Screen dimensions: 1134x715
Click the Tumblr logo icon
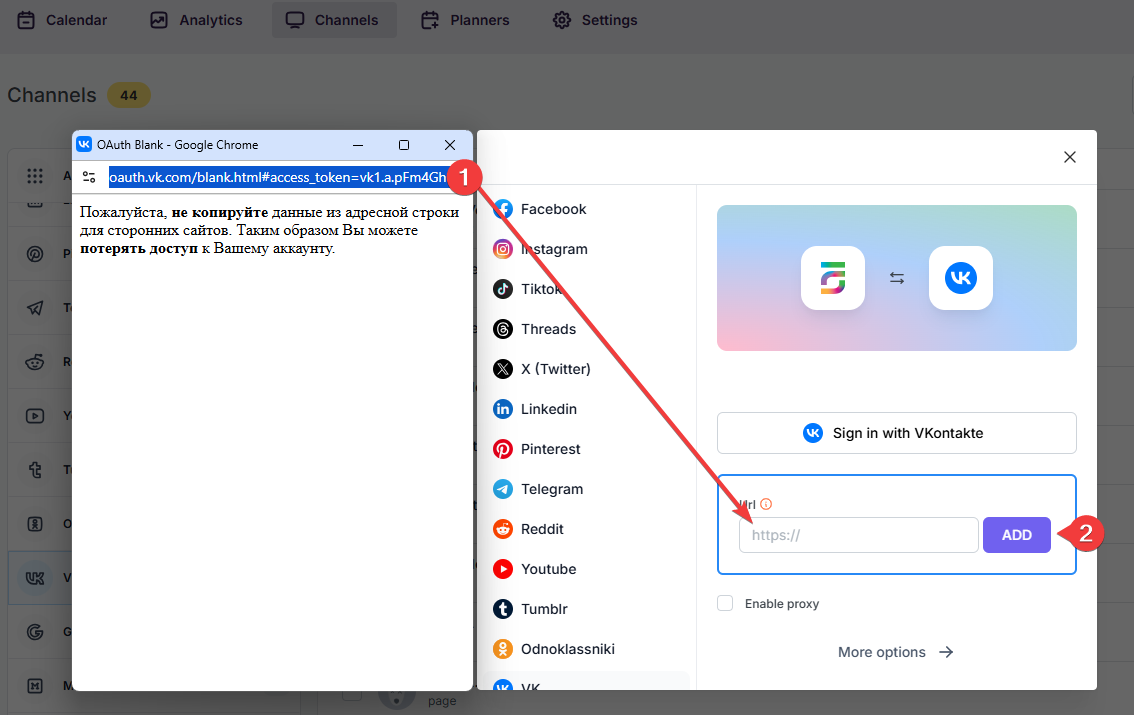tap(503, 609)
